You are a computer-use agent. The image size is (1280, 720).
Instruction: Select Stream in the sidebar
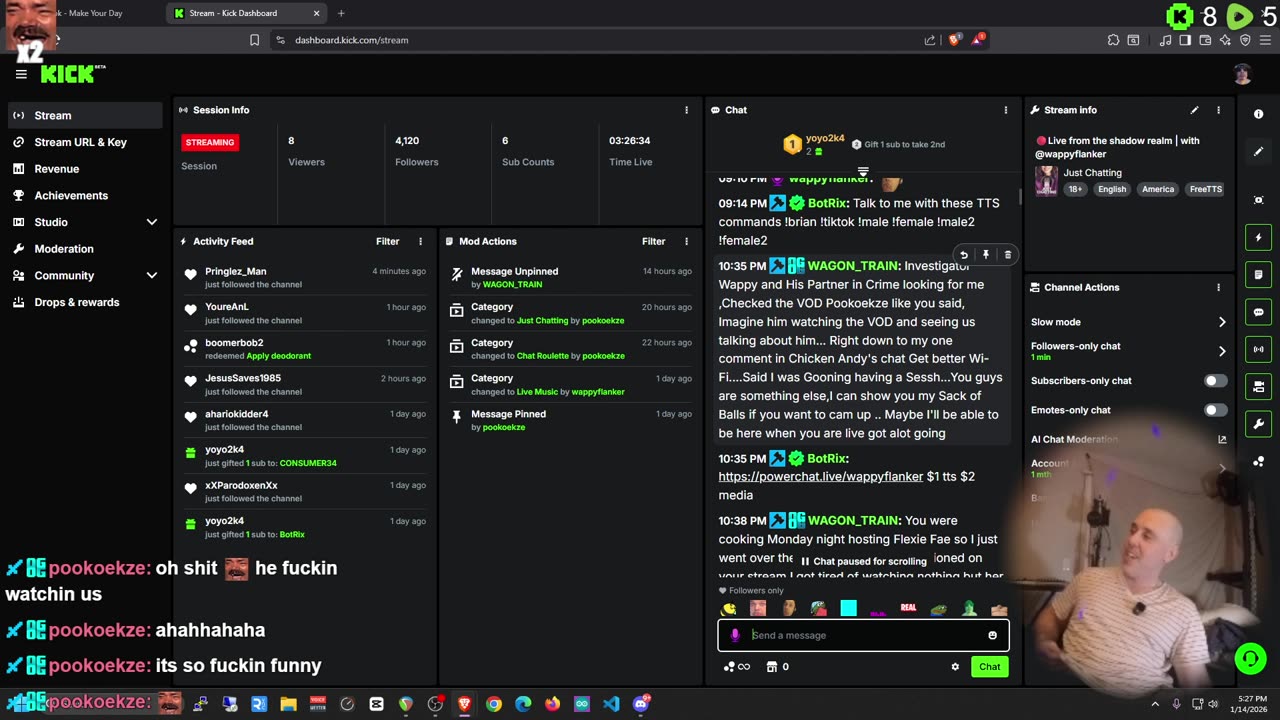(84, 115)
